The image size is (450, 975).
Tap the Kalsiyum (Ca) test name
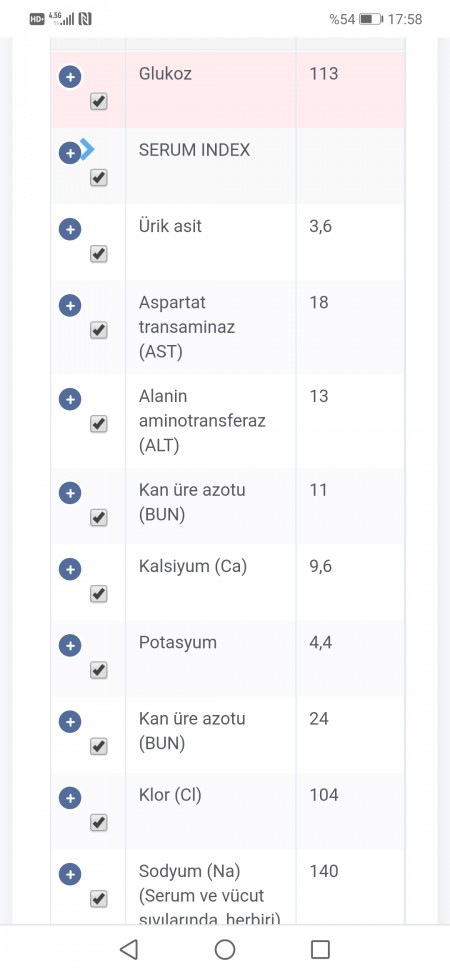193,566
